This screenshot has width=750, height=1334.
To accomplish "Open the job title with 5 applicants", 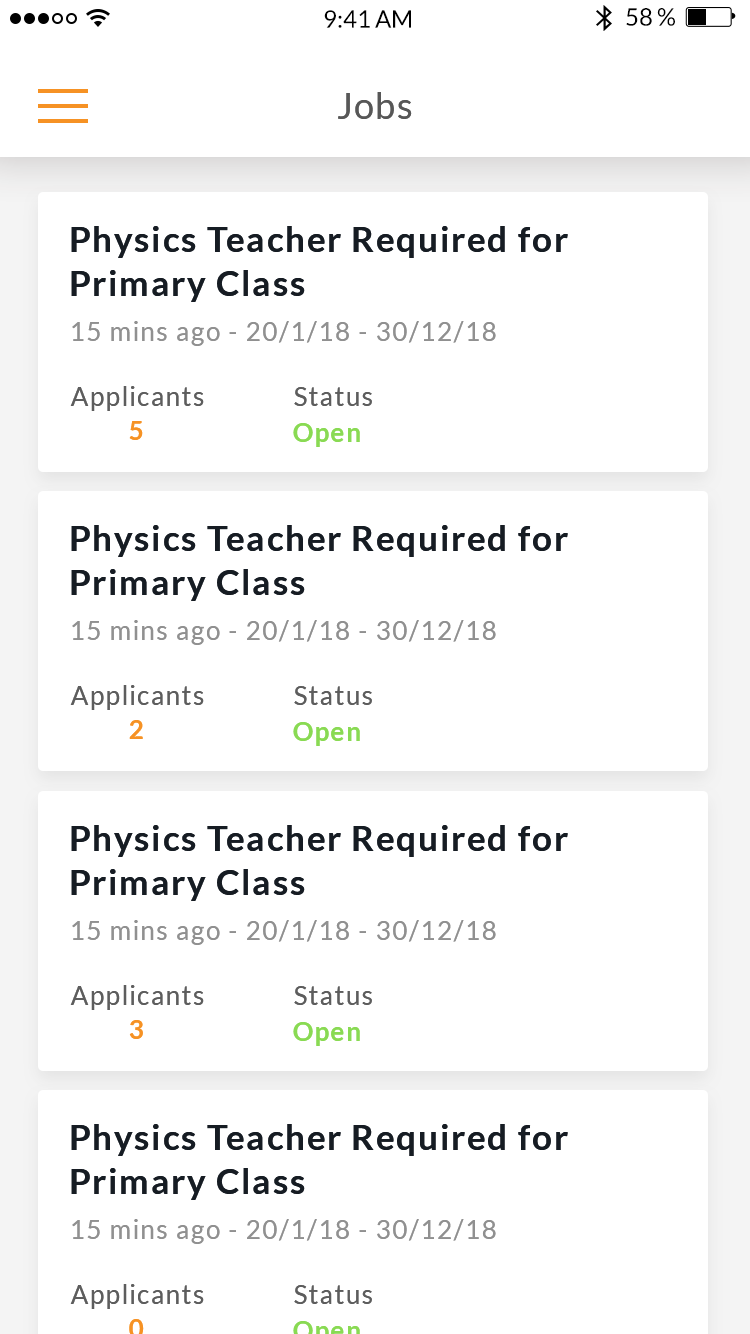I will coord(319,262).
